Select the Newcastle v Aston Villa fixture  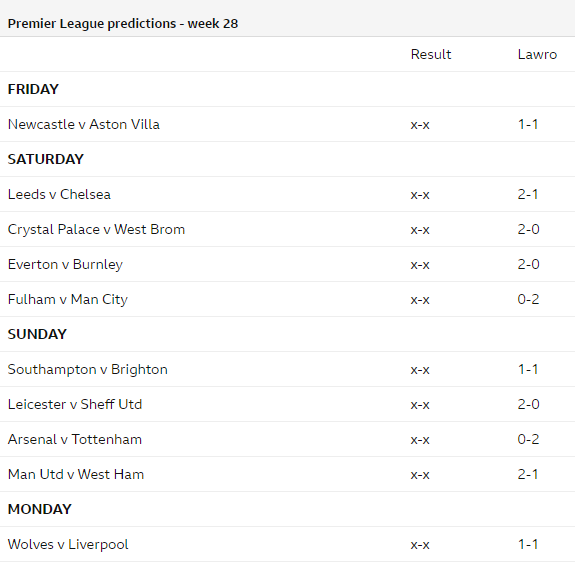(84, 124)
